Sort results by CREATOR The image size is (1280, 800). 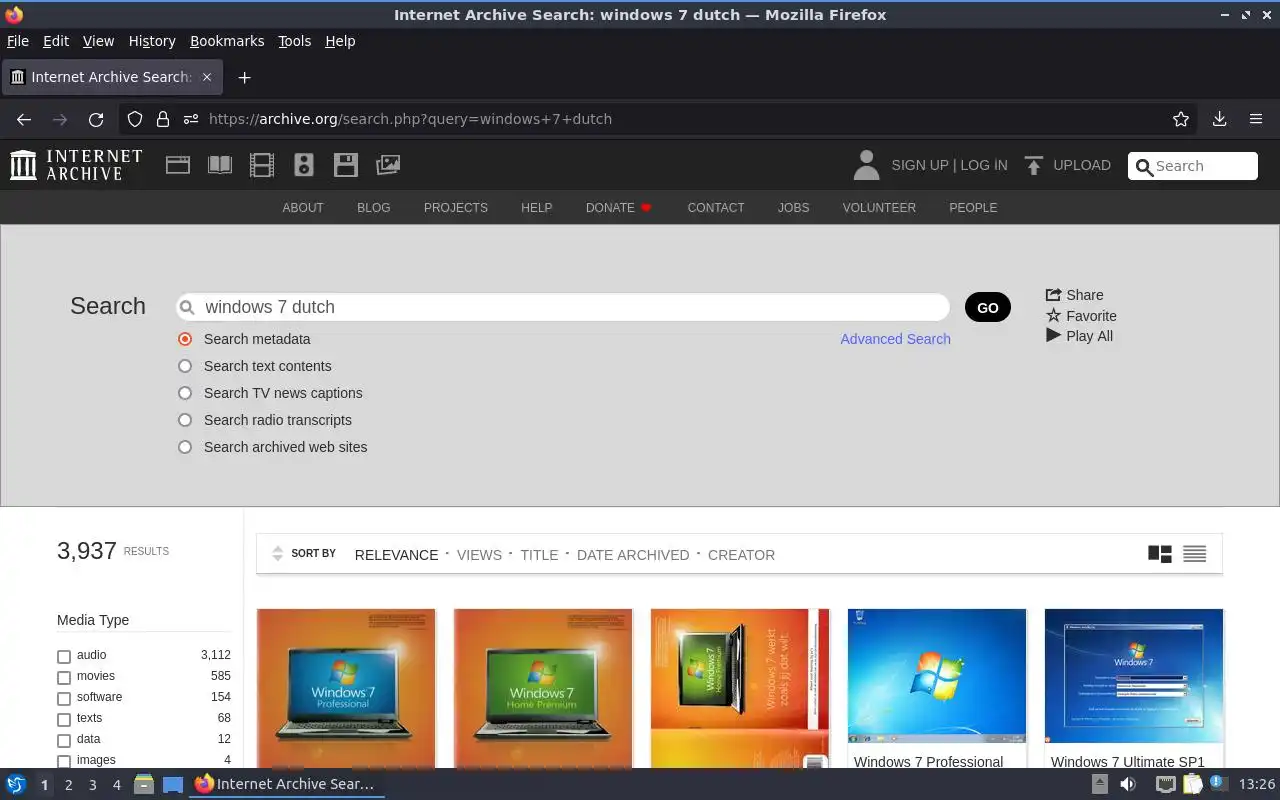[741, 555]
